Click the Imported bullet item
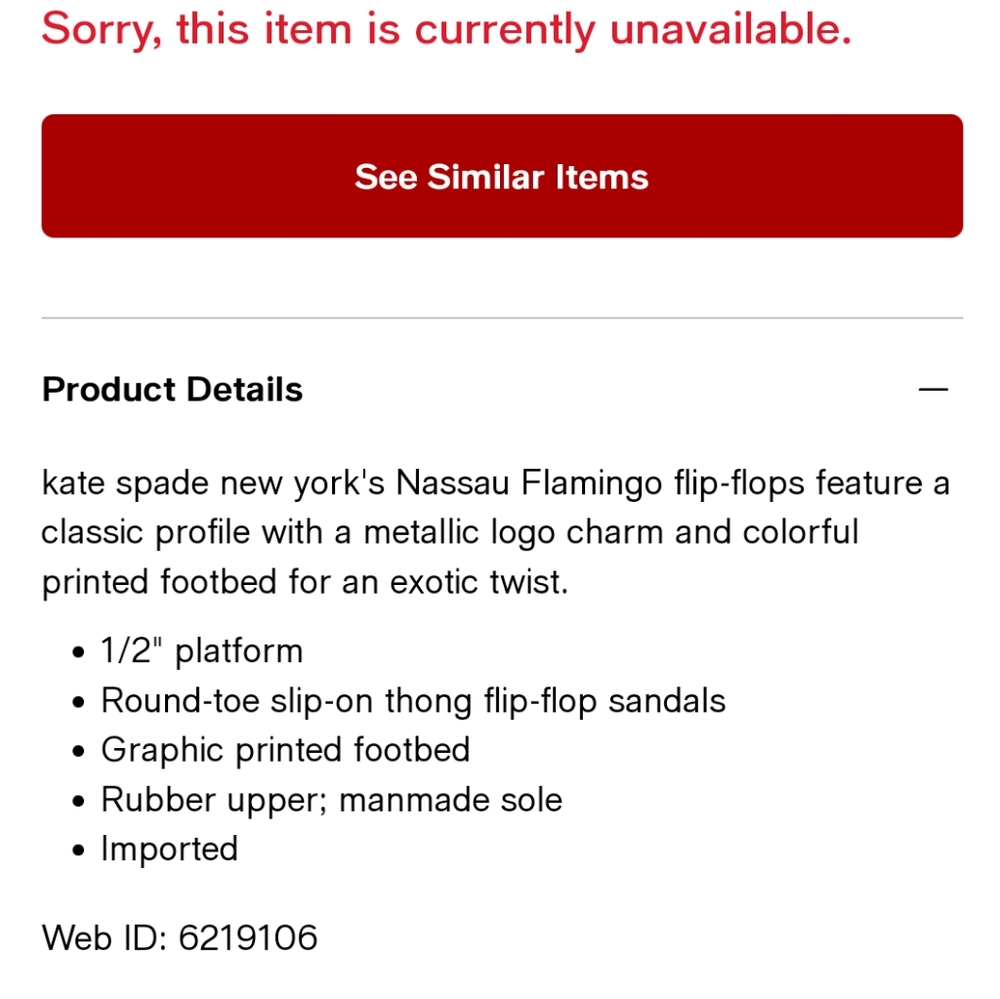 169,848
